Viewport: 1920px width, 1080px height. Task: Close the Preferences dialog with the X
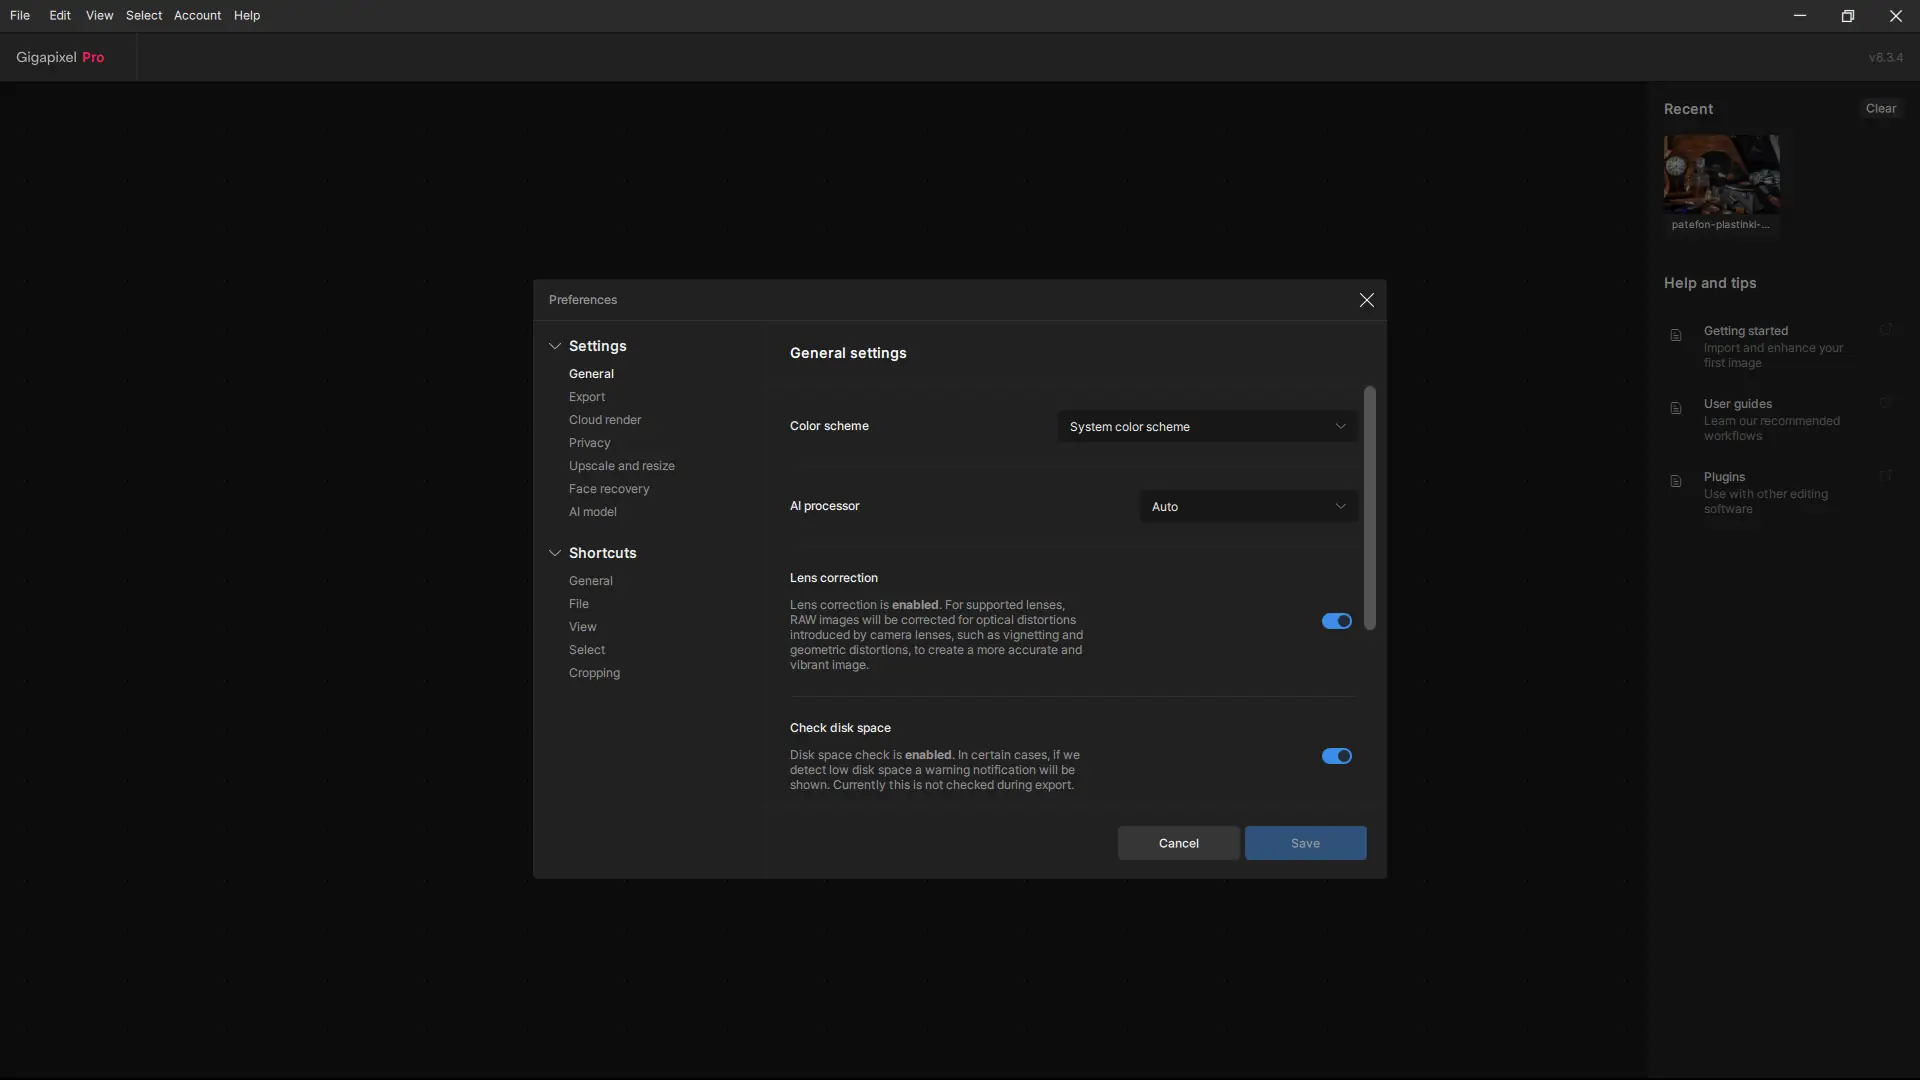tap(1366, 300)
